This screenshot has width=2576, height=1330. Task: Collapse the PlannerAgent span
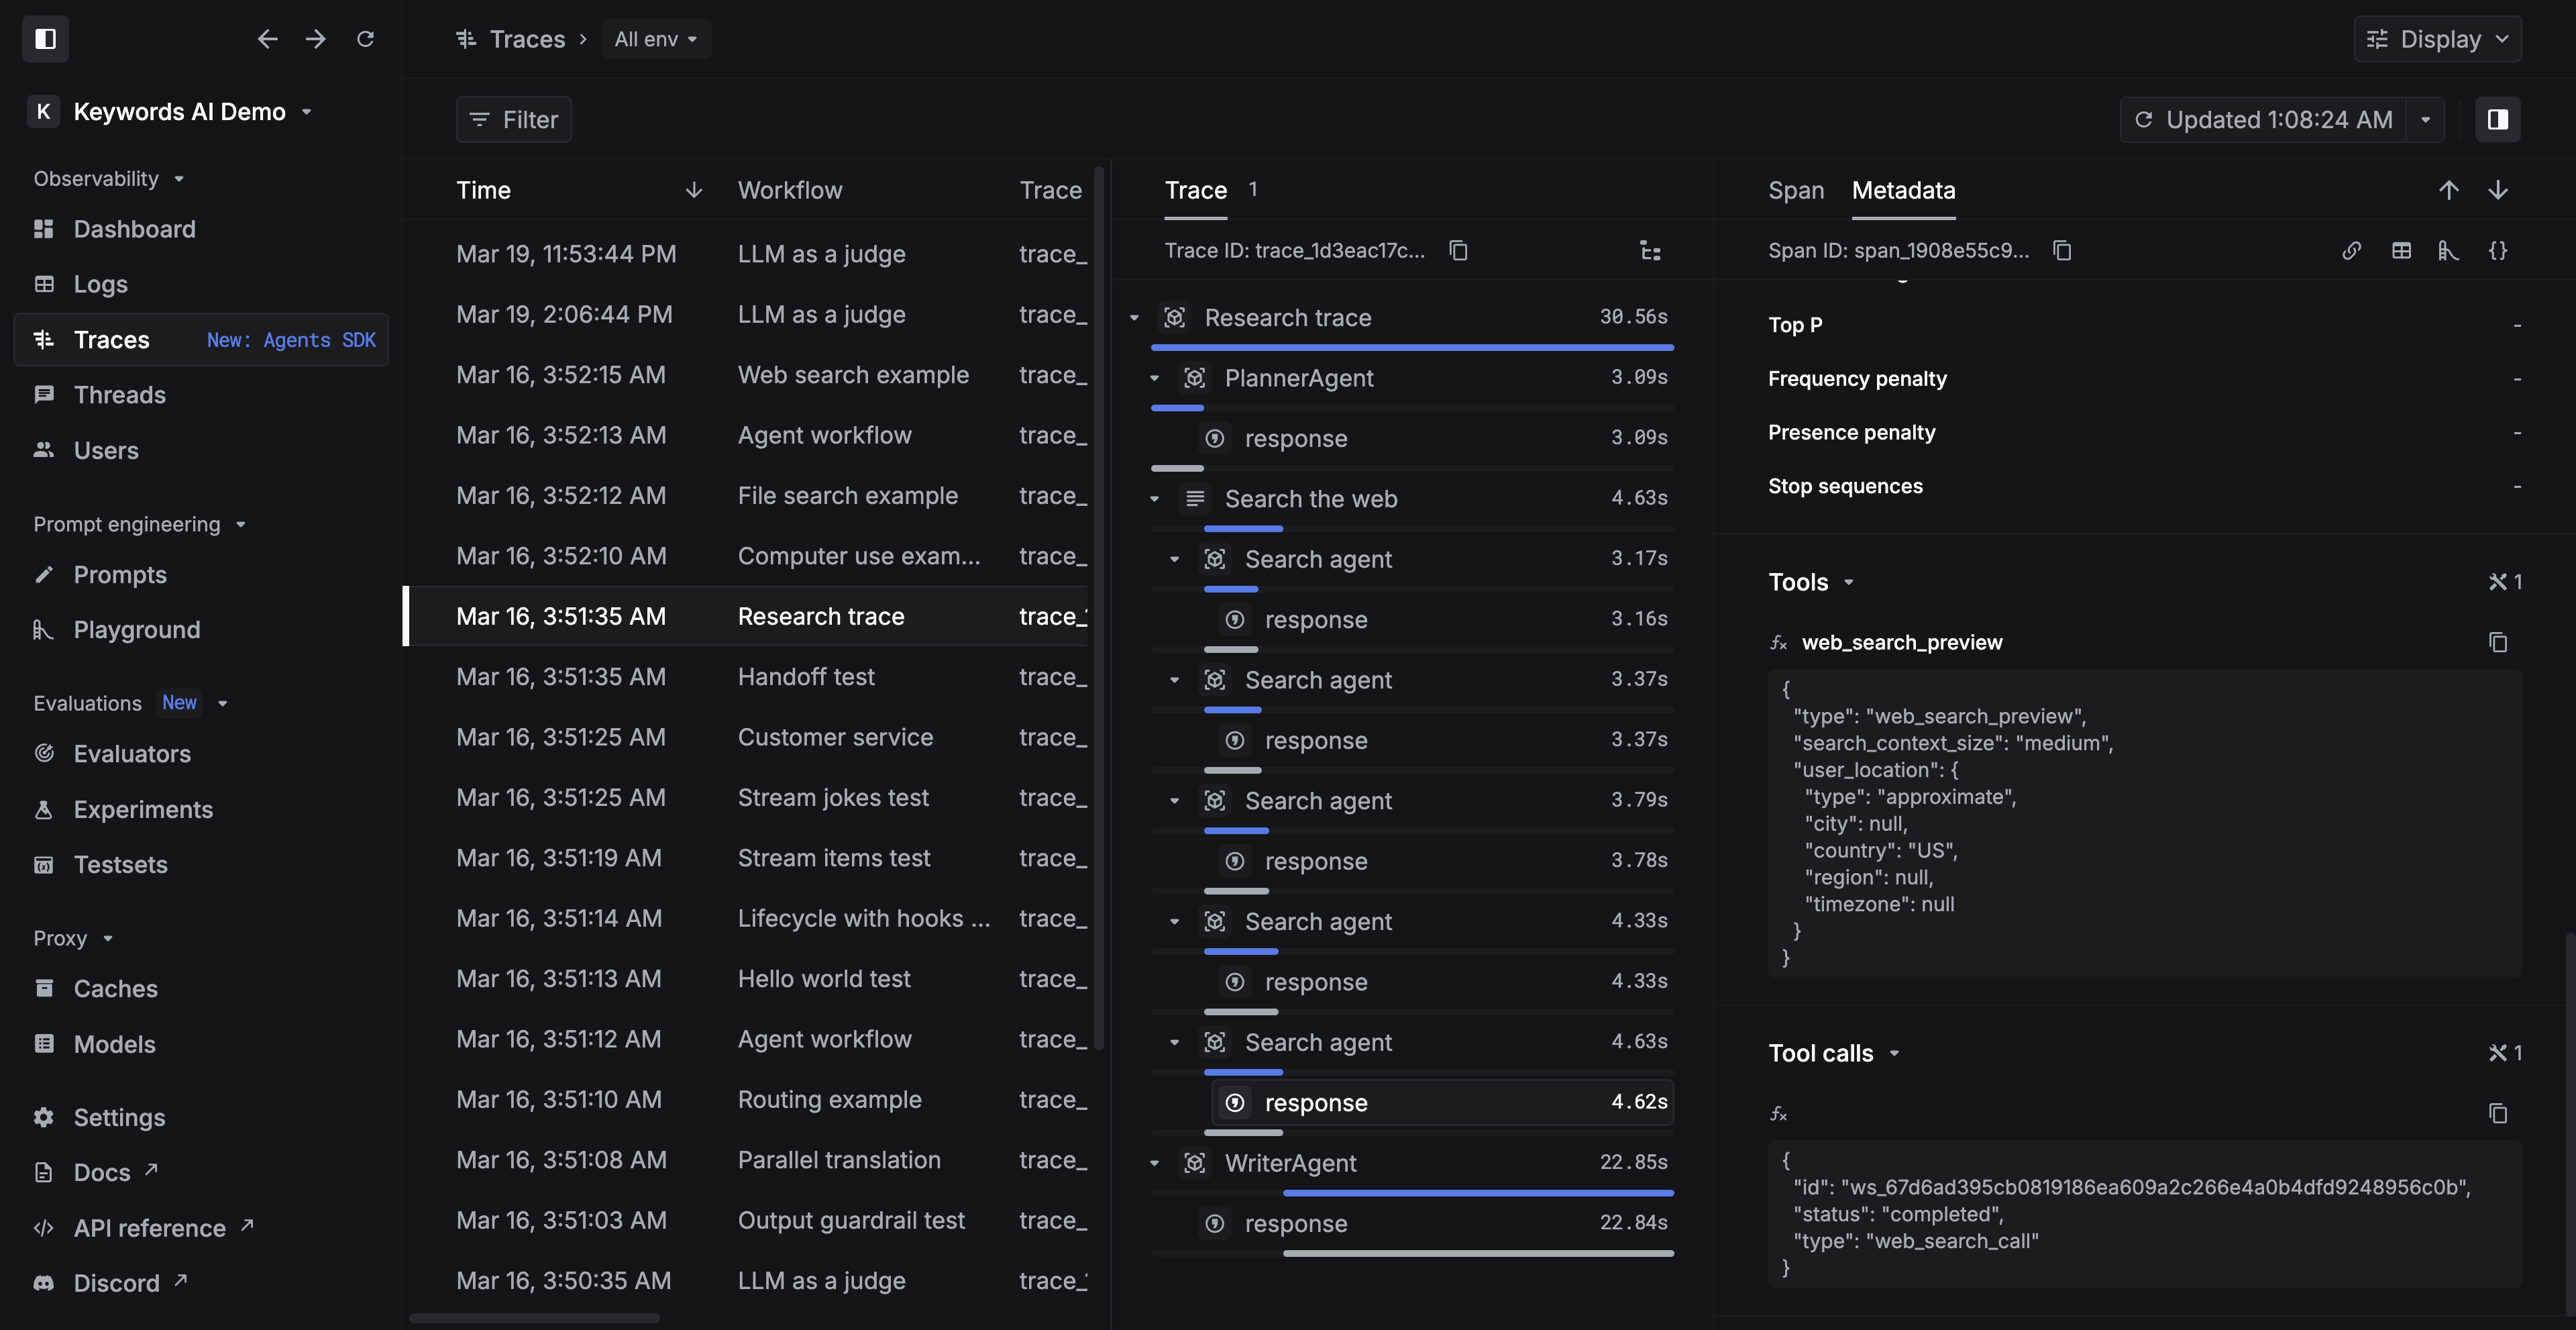[x=1155, y=378]
